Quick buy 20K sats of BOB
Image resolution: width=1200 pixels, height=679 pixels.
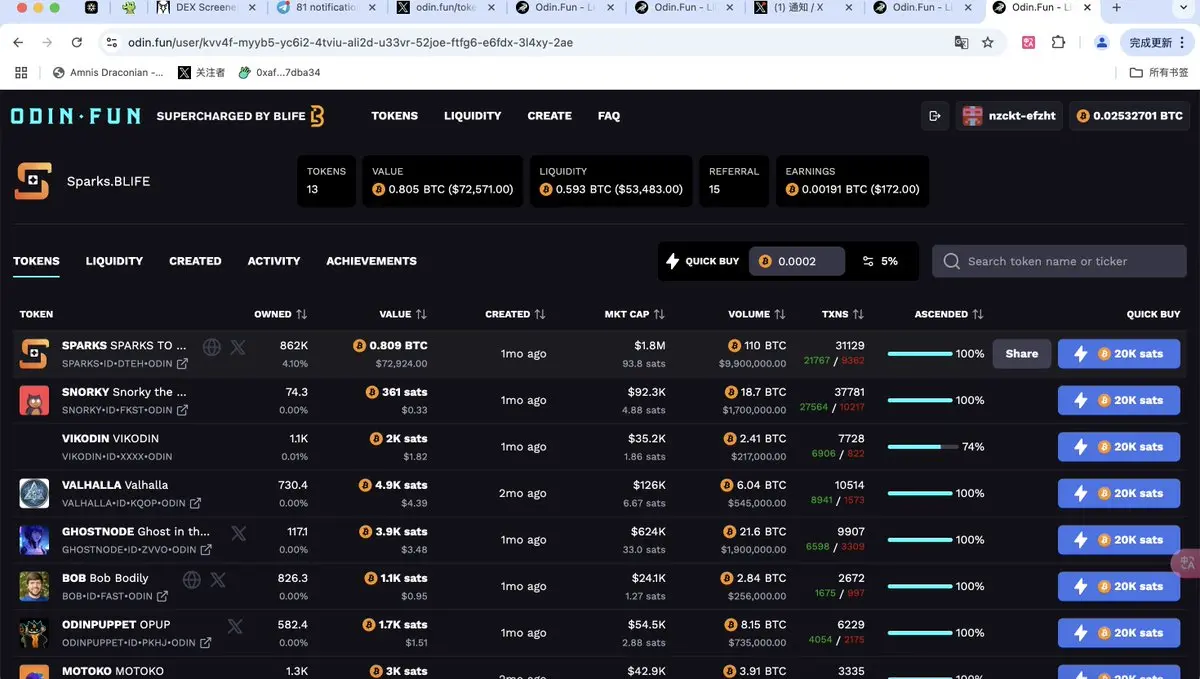point(1119,586)
